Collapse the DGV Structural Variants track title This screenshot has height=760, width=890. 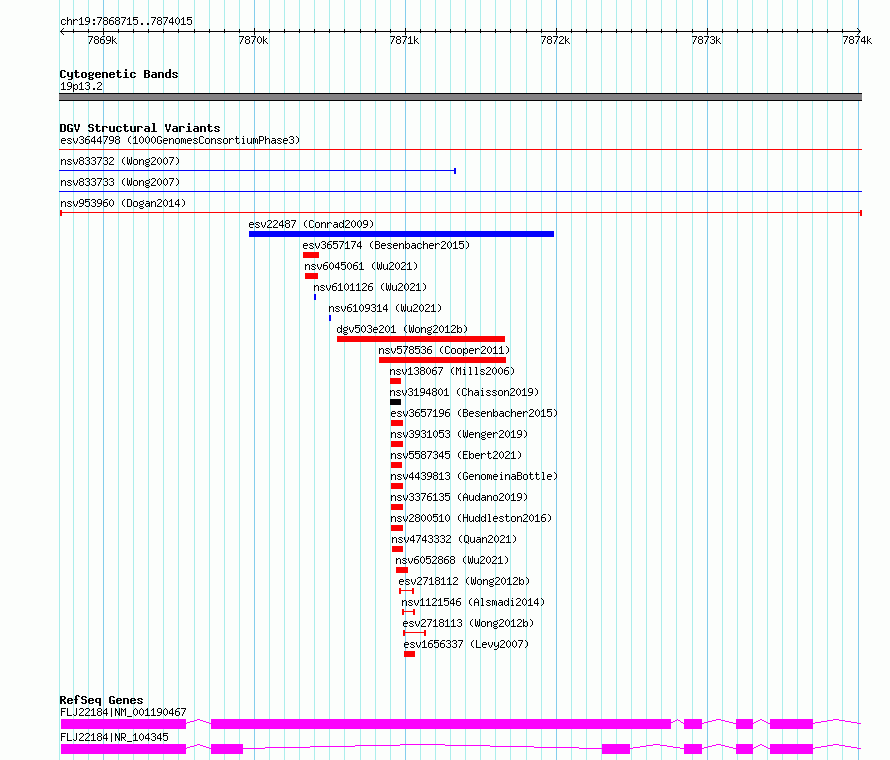(x=140, y=128)
